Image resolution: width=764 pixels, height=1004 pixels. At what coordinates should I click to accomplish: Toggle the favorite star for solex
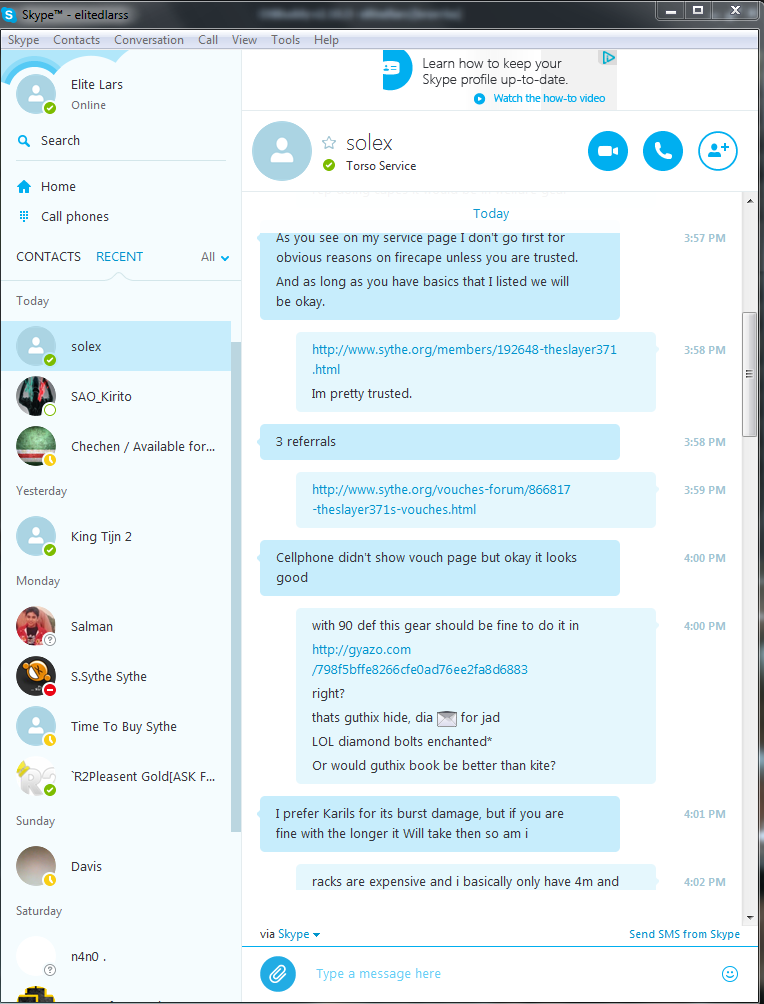pos(329,142)
